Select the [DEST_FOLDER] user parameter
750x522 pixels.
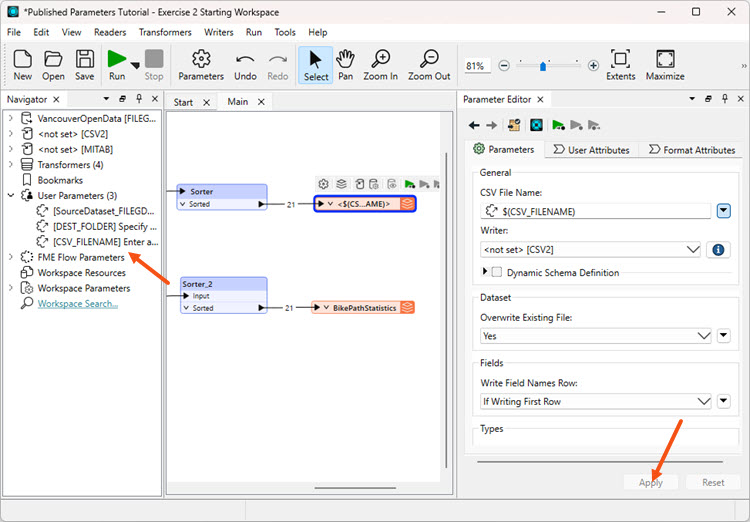coord(97,226)
